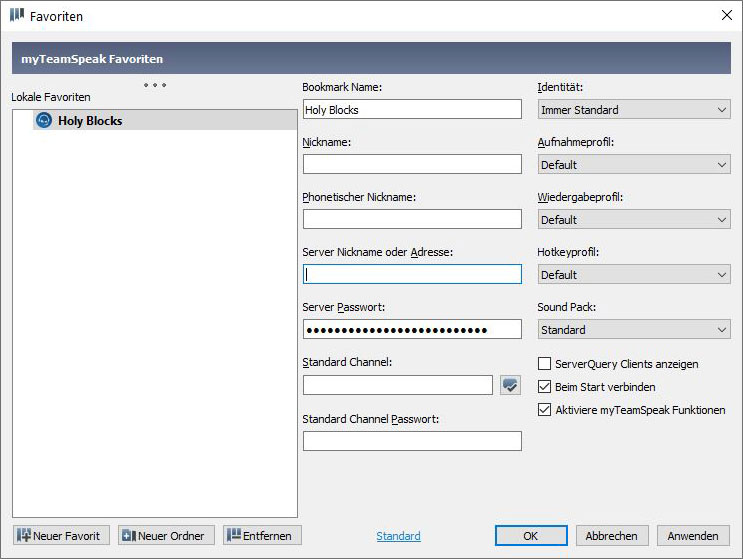Viewport: 743px width, 559px height.
Task: Click the Server Passwort field
Action: point(412,329)
